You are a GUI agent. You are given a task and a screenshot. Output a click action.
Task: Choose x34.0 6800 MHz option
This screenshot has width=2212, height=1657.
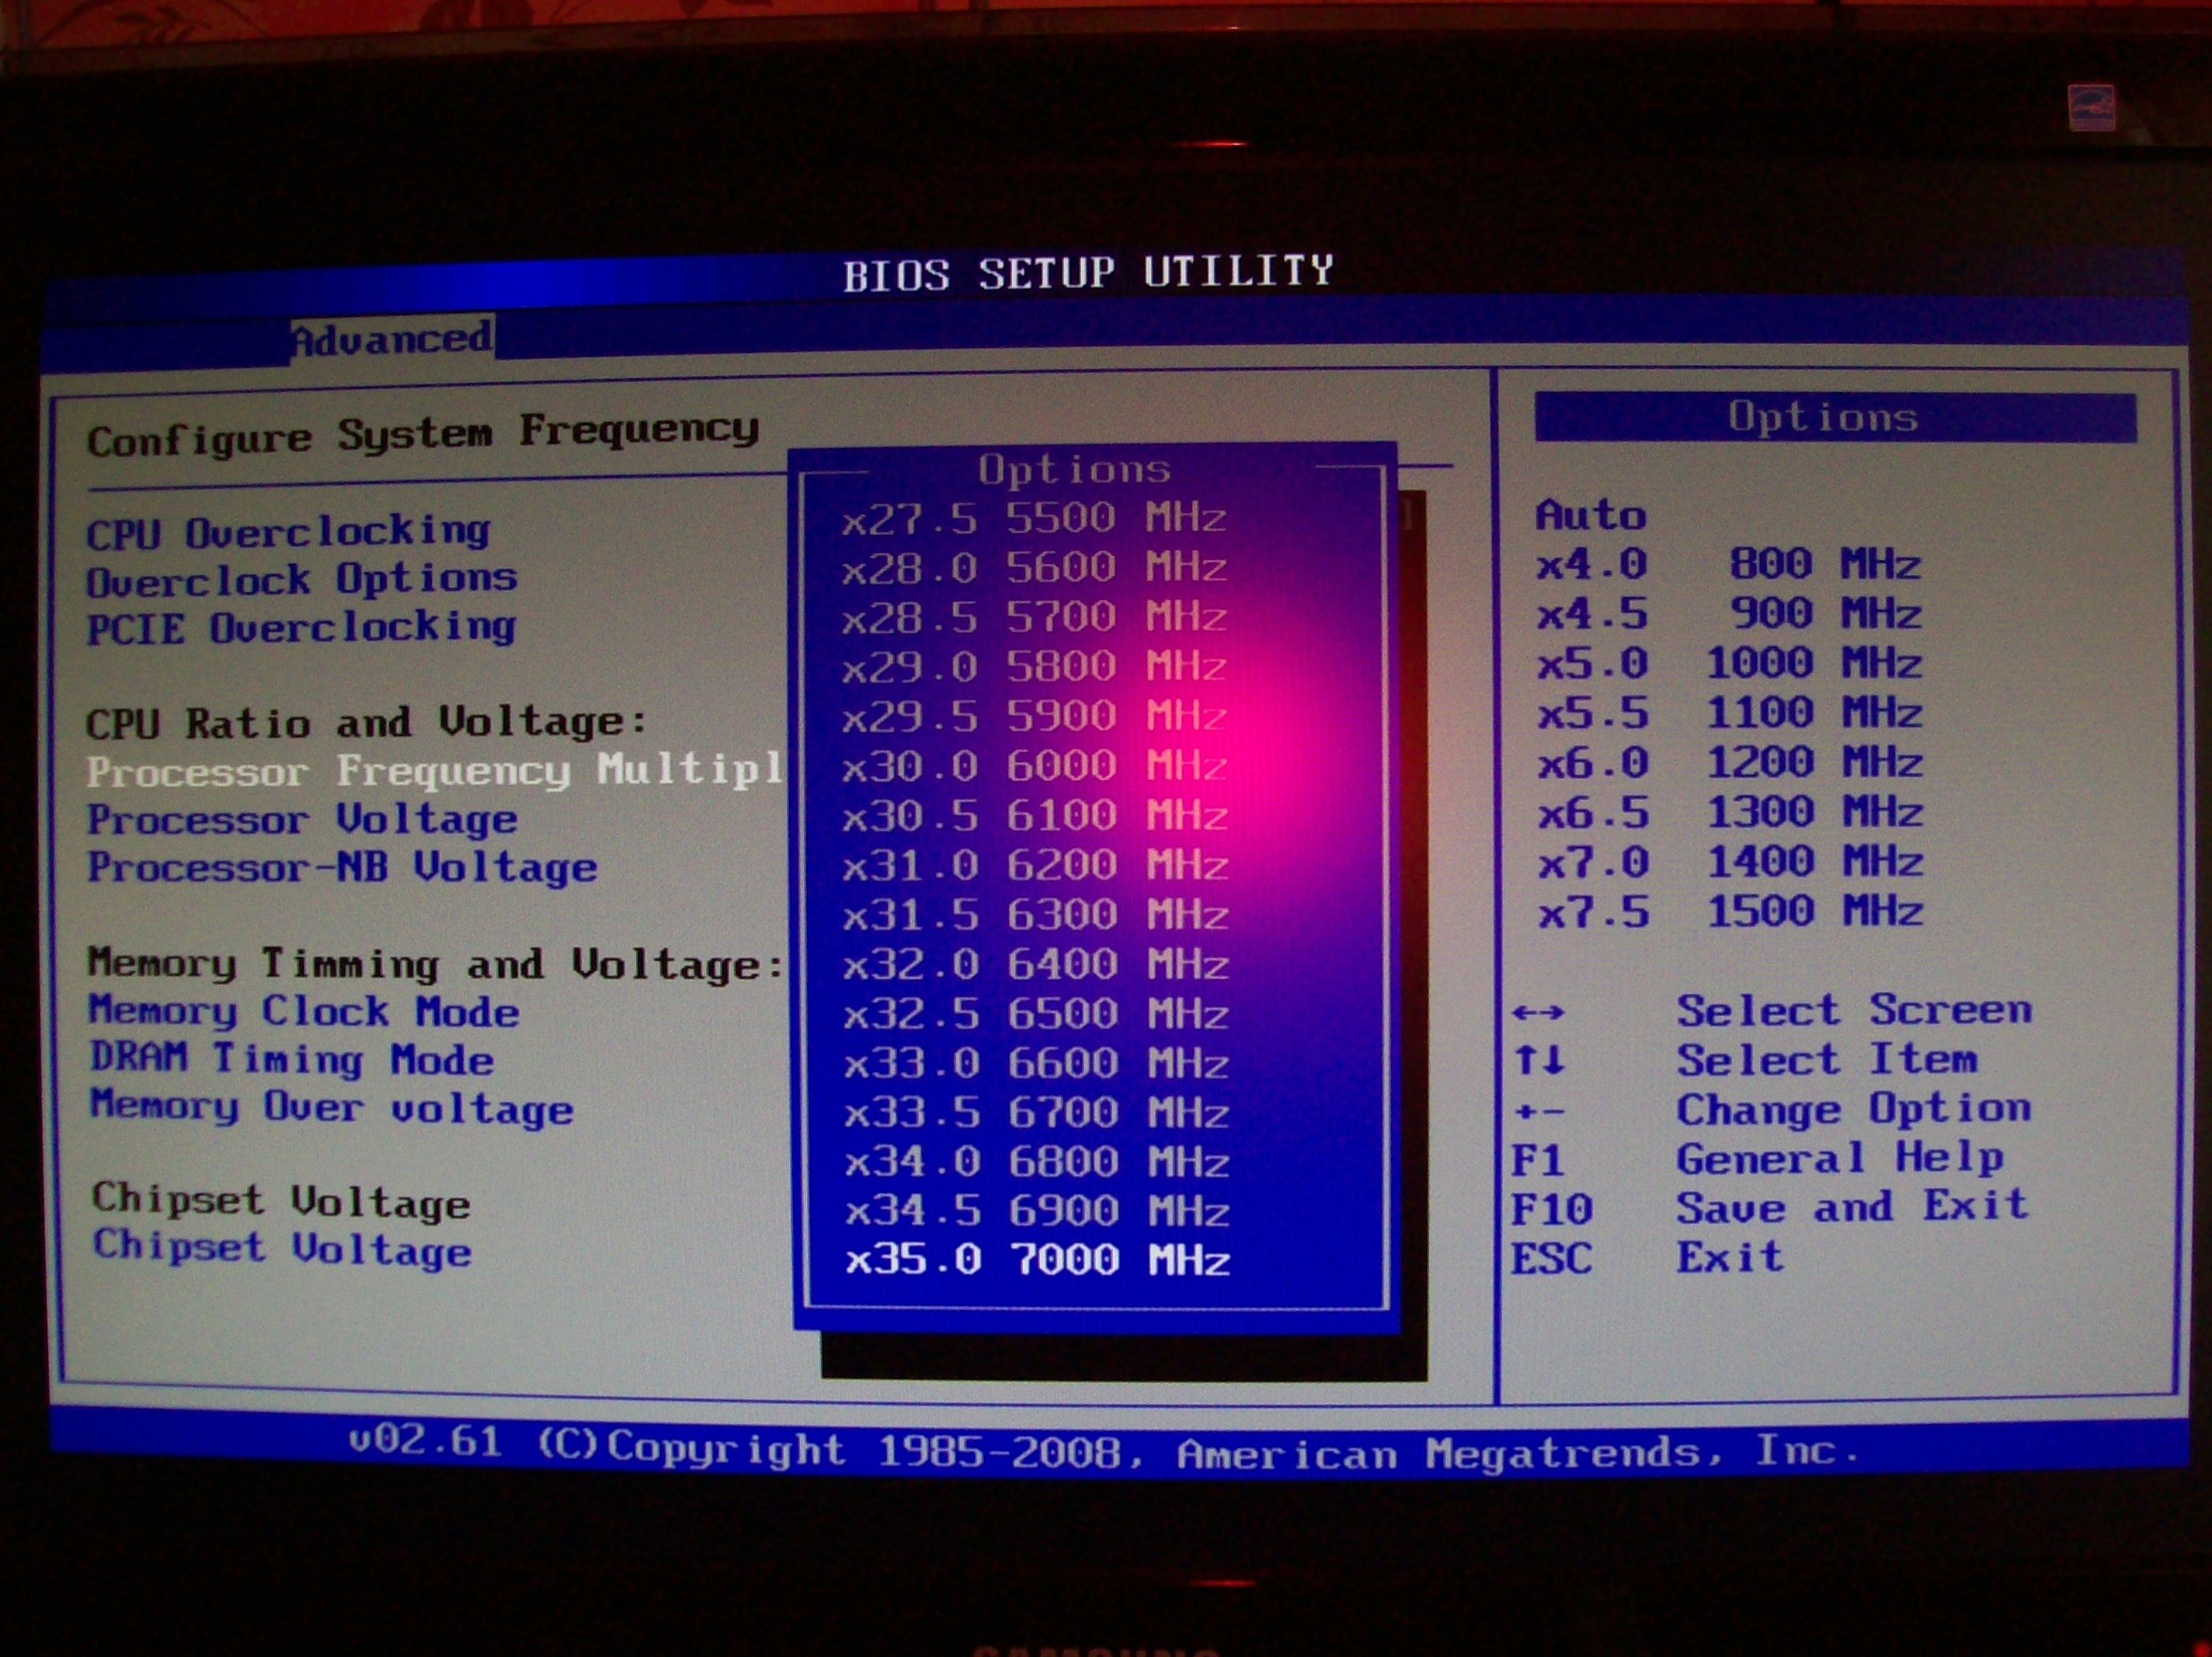coord(1037,1162)
